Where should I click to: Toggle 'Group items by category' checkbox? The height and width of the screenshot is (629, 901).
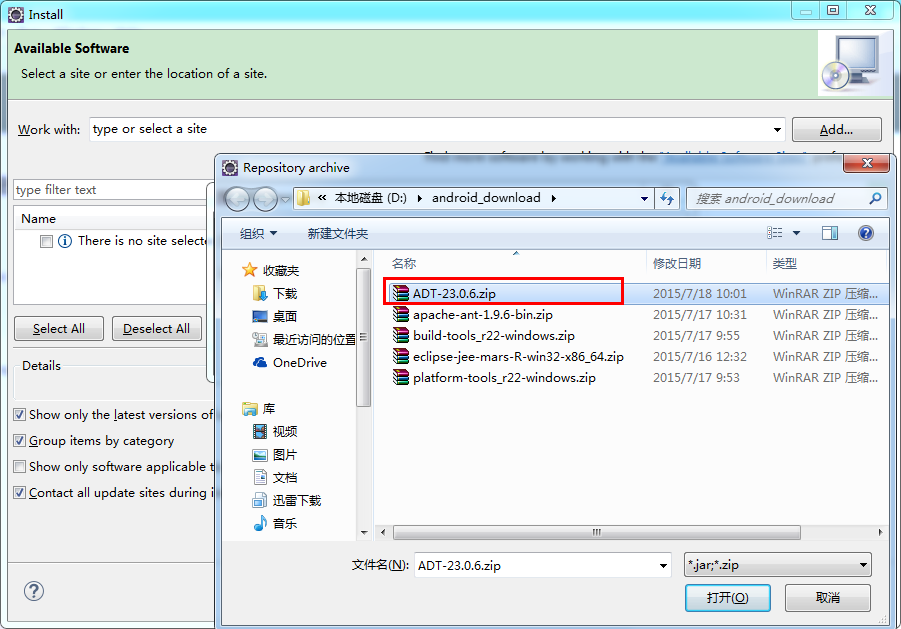tap(20, 441)
